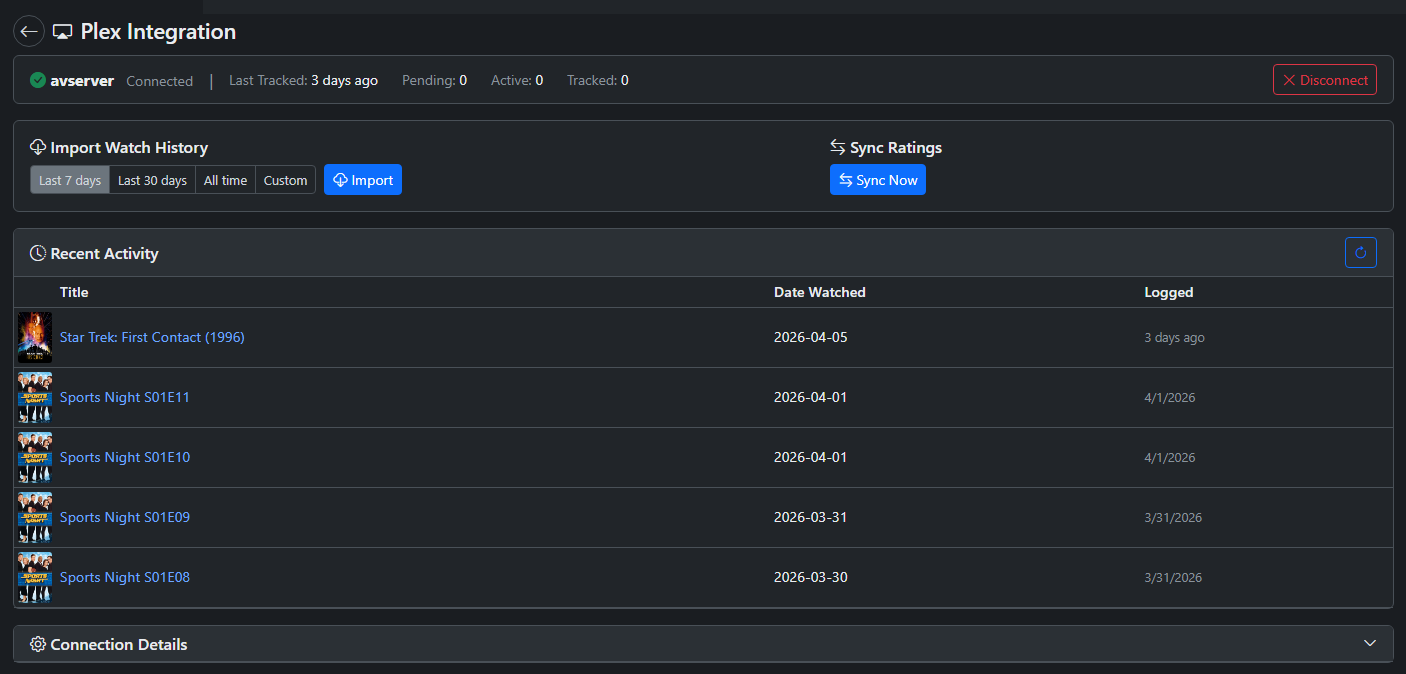Image resolution: width=1406 pixels, height=674 pixels.
Task: Click the Import button
Action: point(362,180)
